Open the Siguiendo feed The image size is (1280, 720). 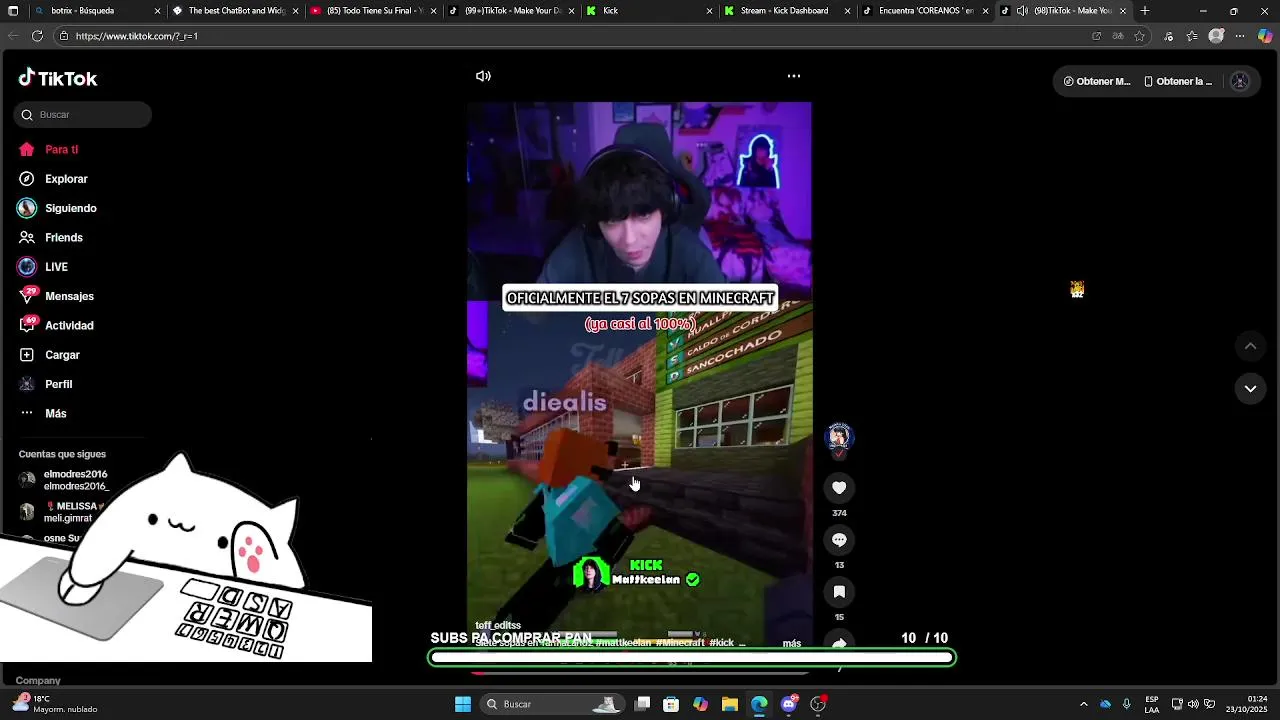pos(56,208)
